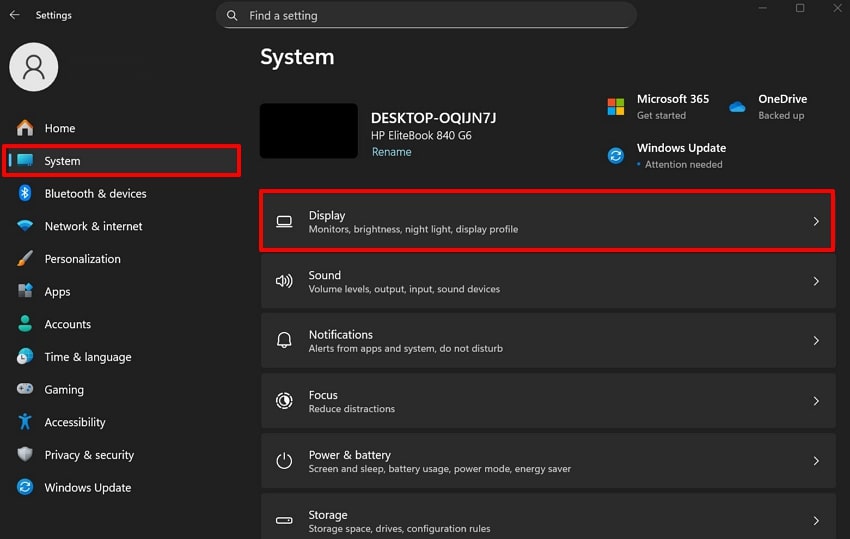Click the Time & language clock icon
This screenshot has height=539, width=850.
25,356
